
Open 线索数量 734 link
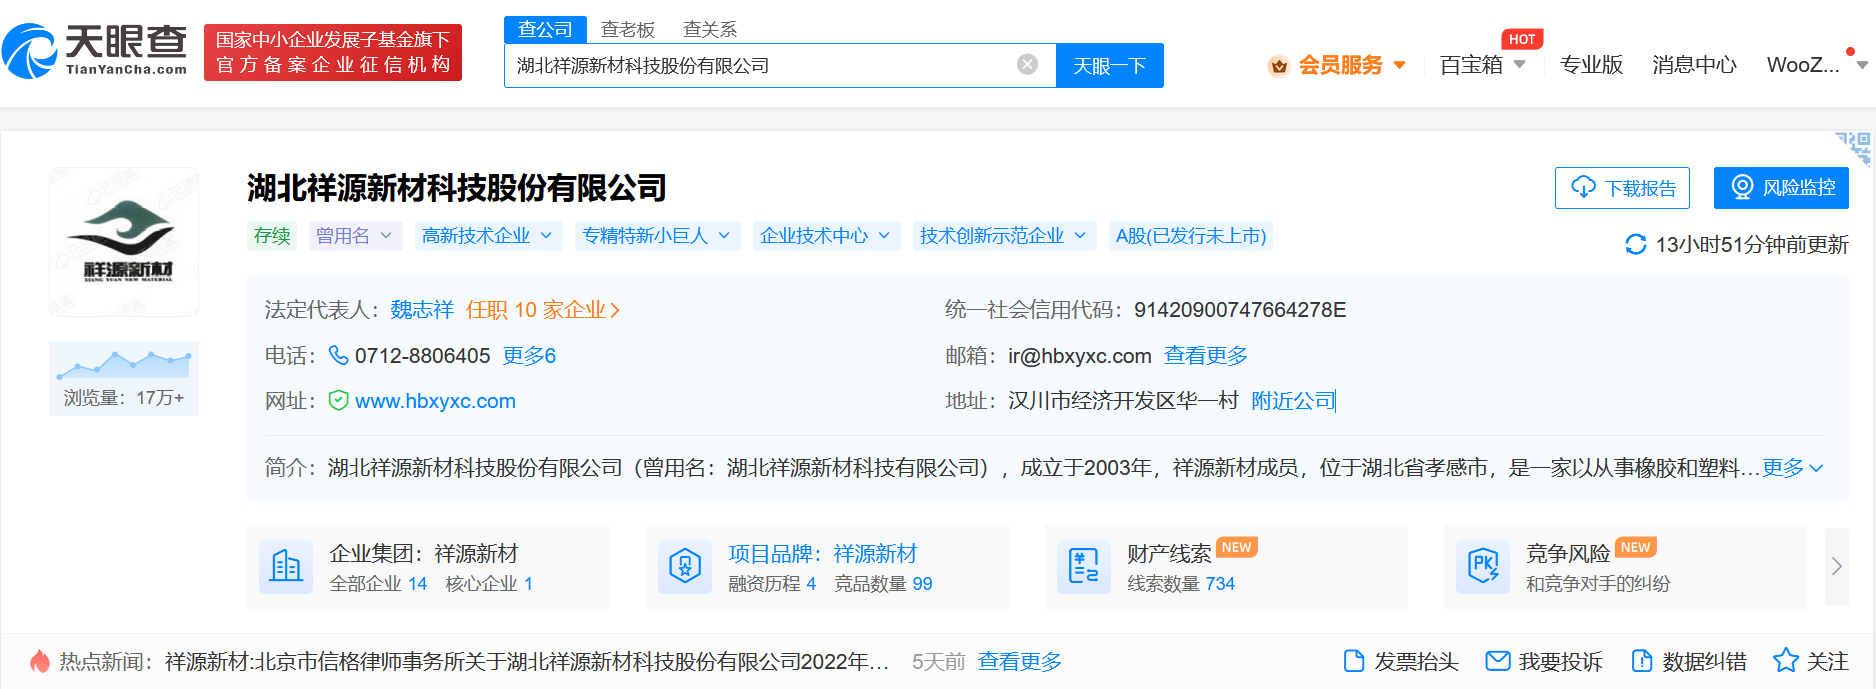pyautogui.click(x=1181, y=584)
